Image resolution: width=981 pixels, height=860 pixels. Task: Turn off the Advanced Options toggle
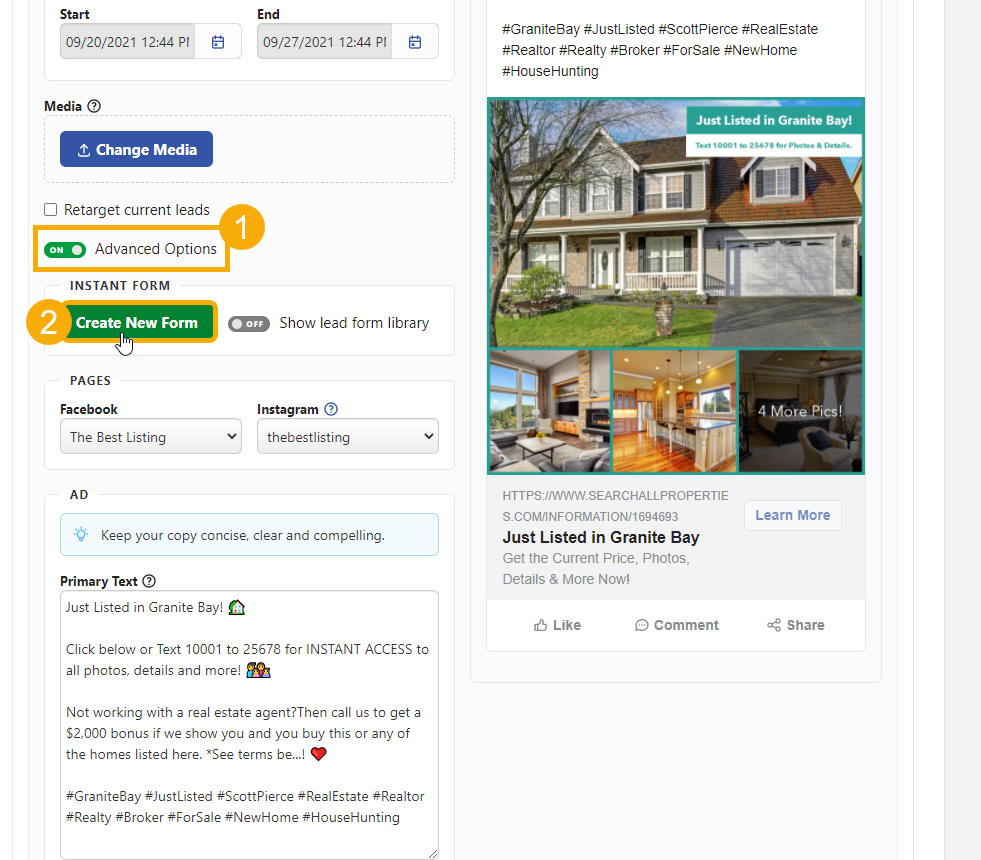coord(65,250)
